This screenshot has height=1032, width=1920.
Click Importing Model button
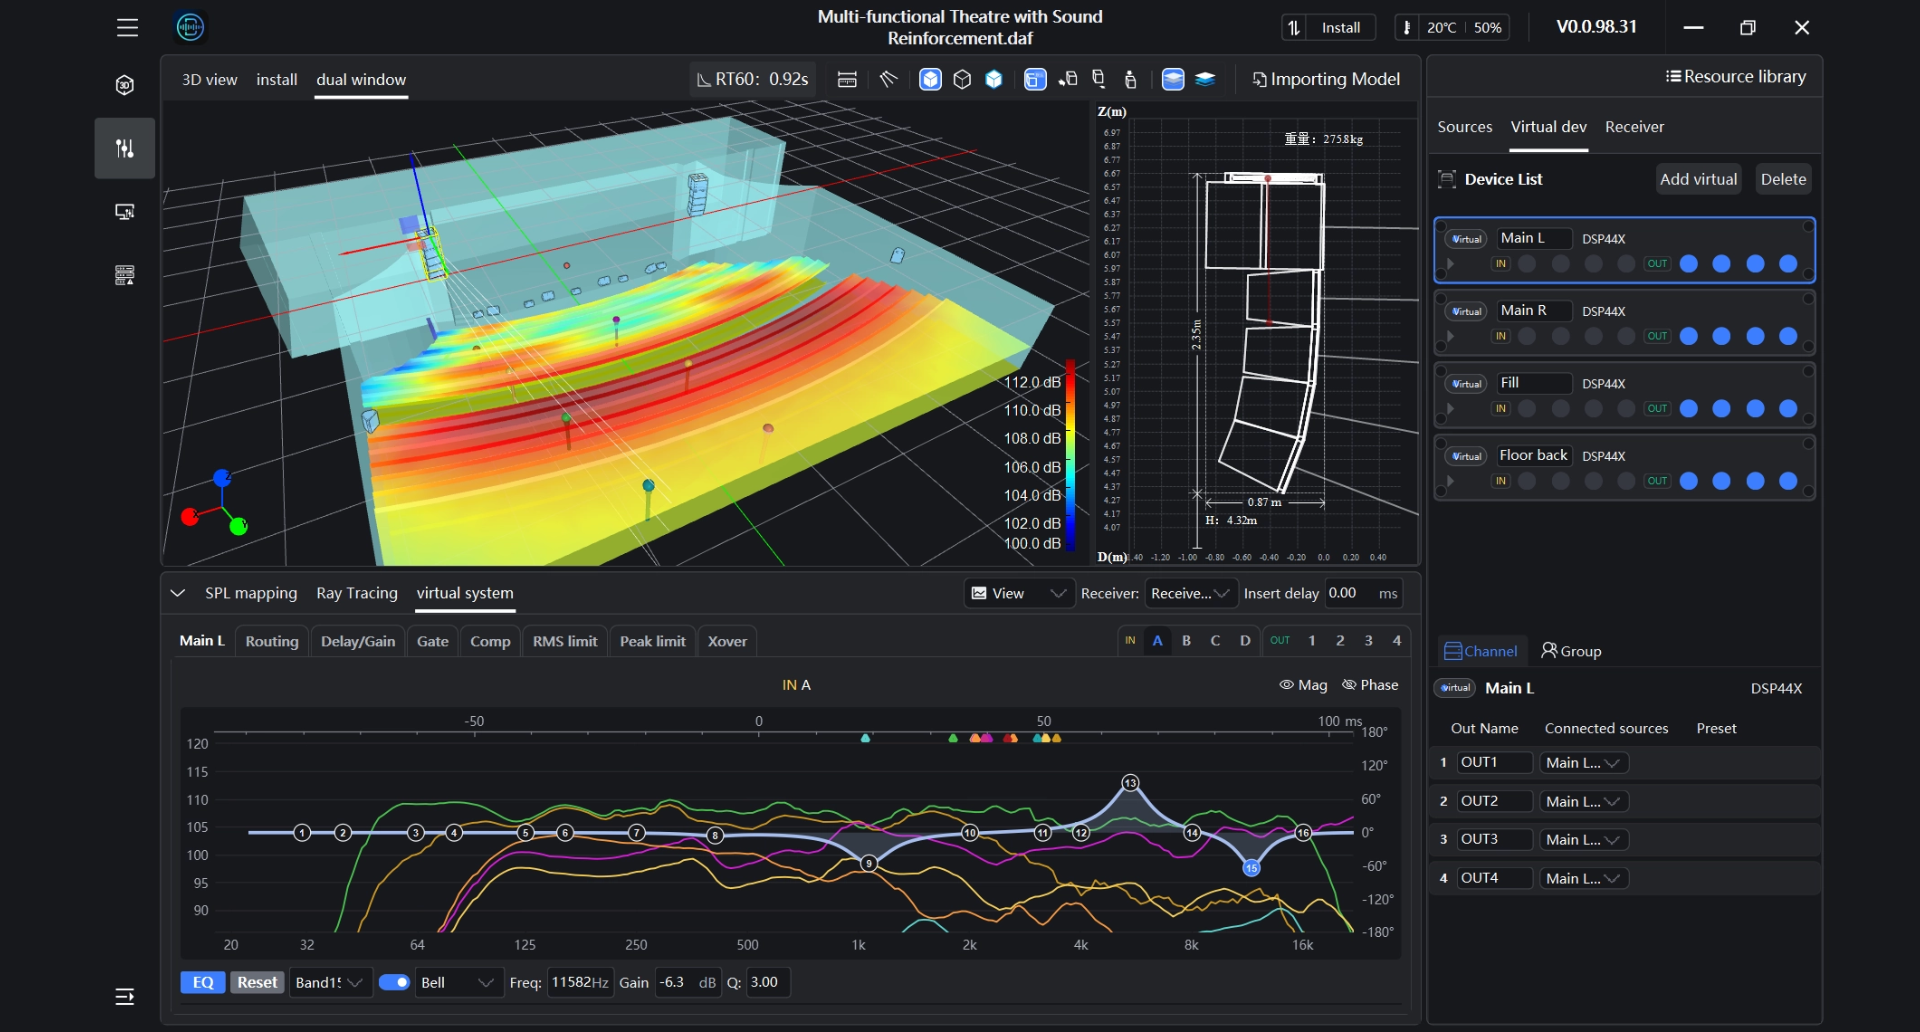[x=1326, y=79]
